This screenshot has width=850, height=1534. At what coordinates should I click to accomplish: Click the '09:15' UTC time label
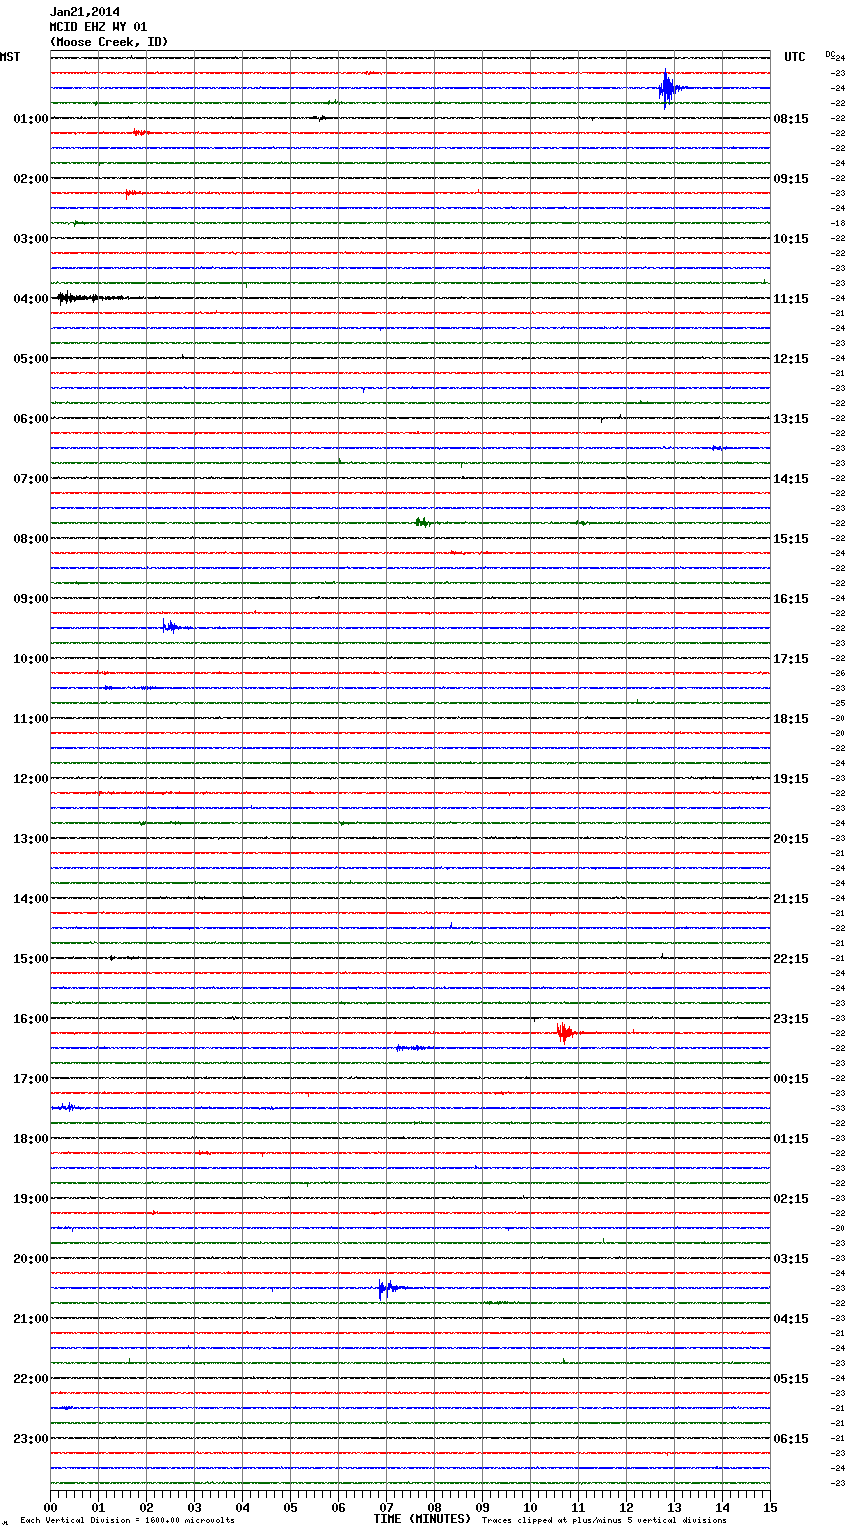click(791, 178)
